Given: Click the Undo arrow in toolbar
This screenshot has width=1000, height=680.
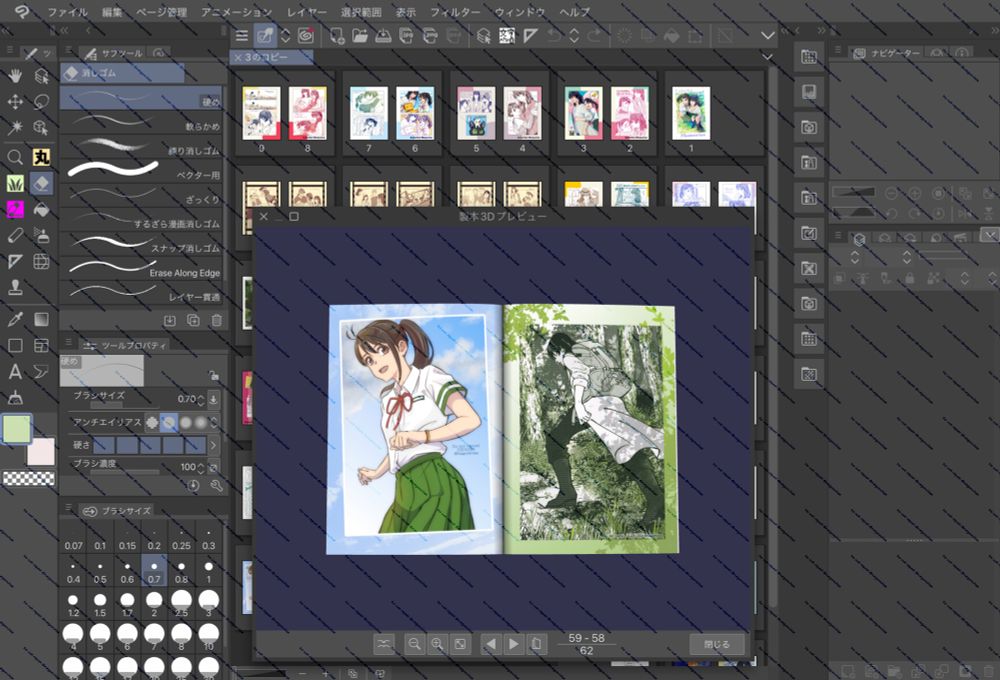Looking at the screenshot, I should point(554,36).
